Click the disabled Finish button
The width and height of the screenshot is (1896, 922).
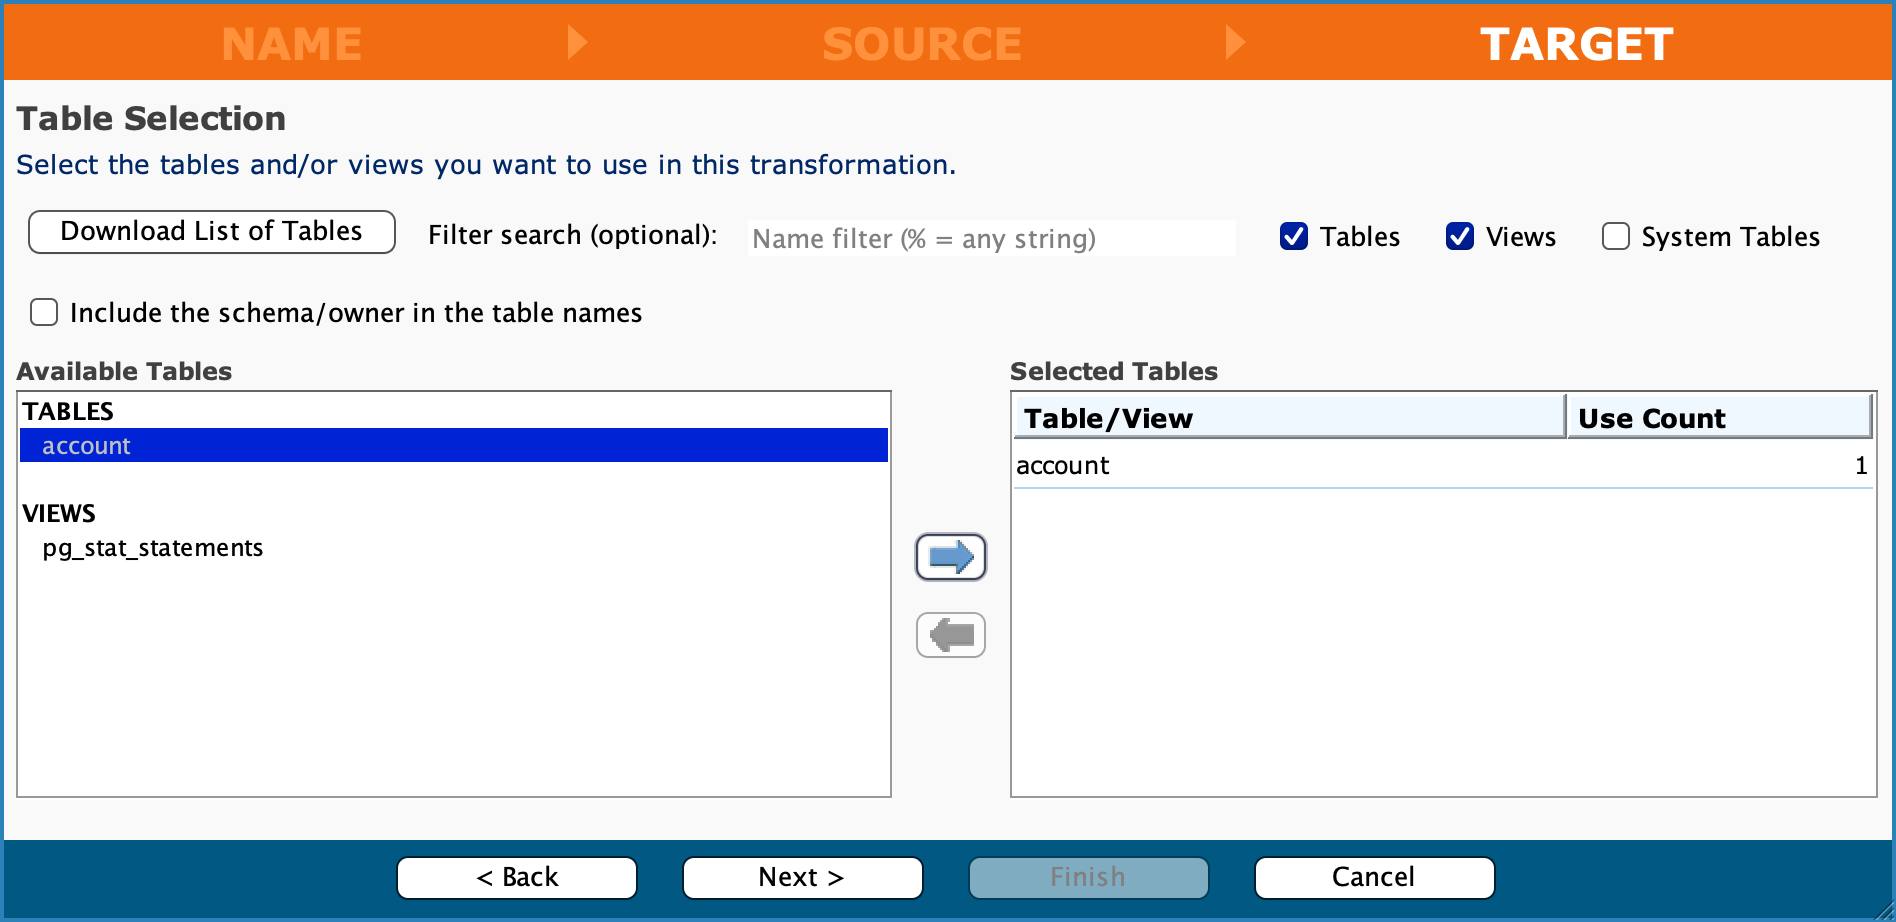[1088, 877]
